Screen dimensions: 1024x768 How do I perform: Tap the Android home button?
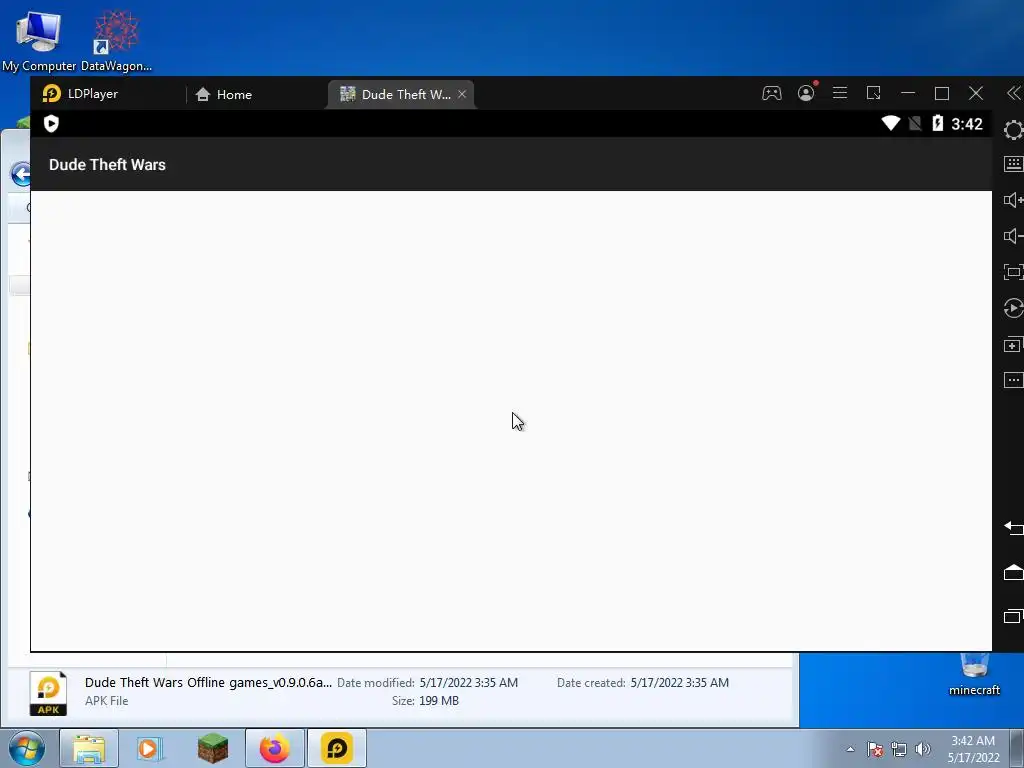click(x=1014, y=572)
